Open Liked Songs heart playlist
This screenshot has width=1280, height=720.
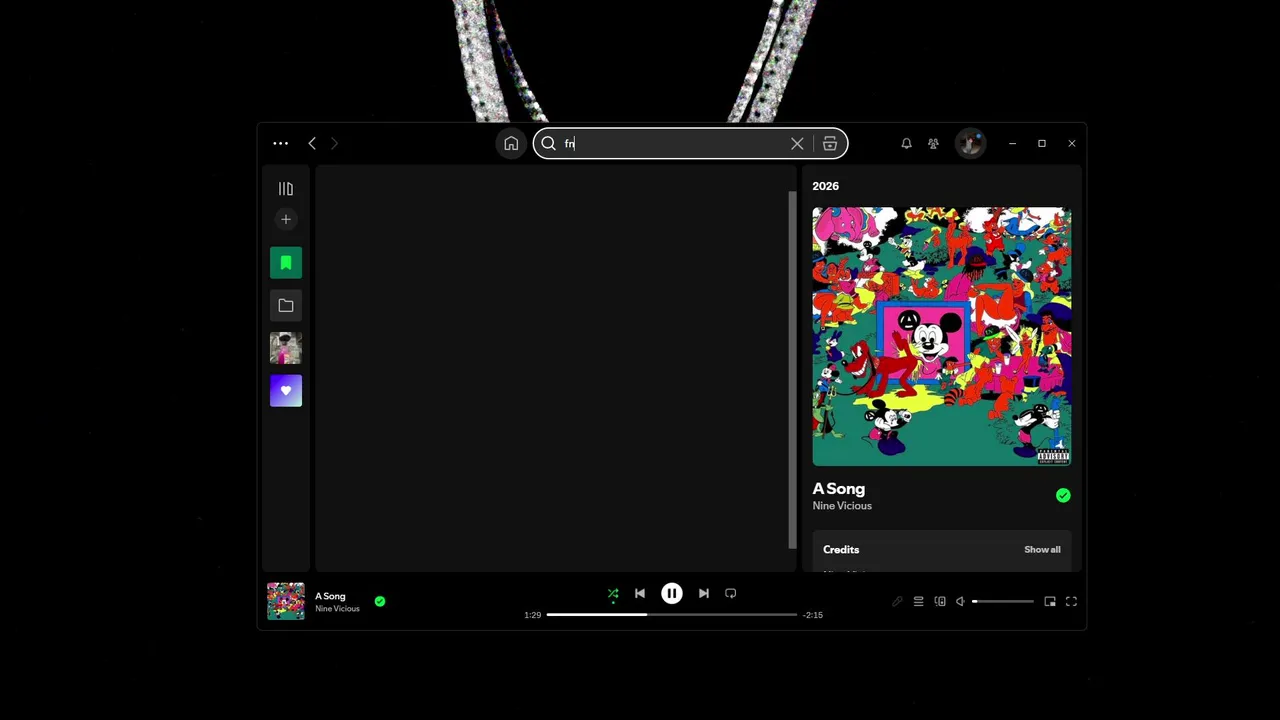pyautogui.click(x=286, y=391)
